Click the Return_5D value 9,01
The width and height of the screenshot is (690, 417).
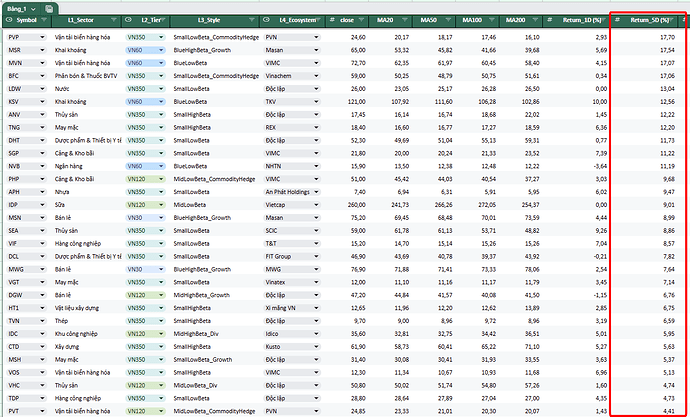pyautogui.click(x=668, y=205)
